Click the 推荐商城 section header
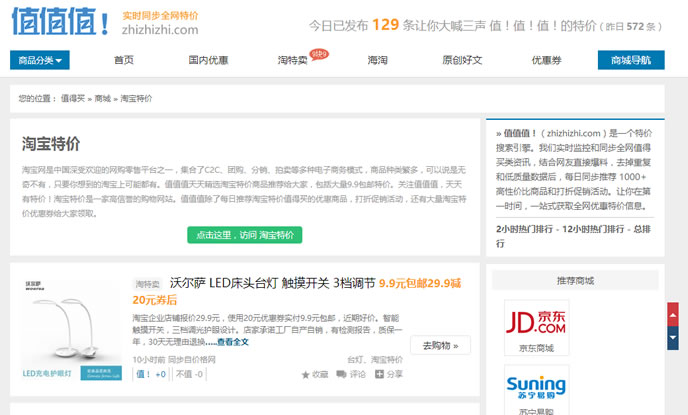The height and width of the screenshot is (415, 688). click(575, 280)
